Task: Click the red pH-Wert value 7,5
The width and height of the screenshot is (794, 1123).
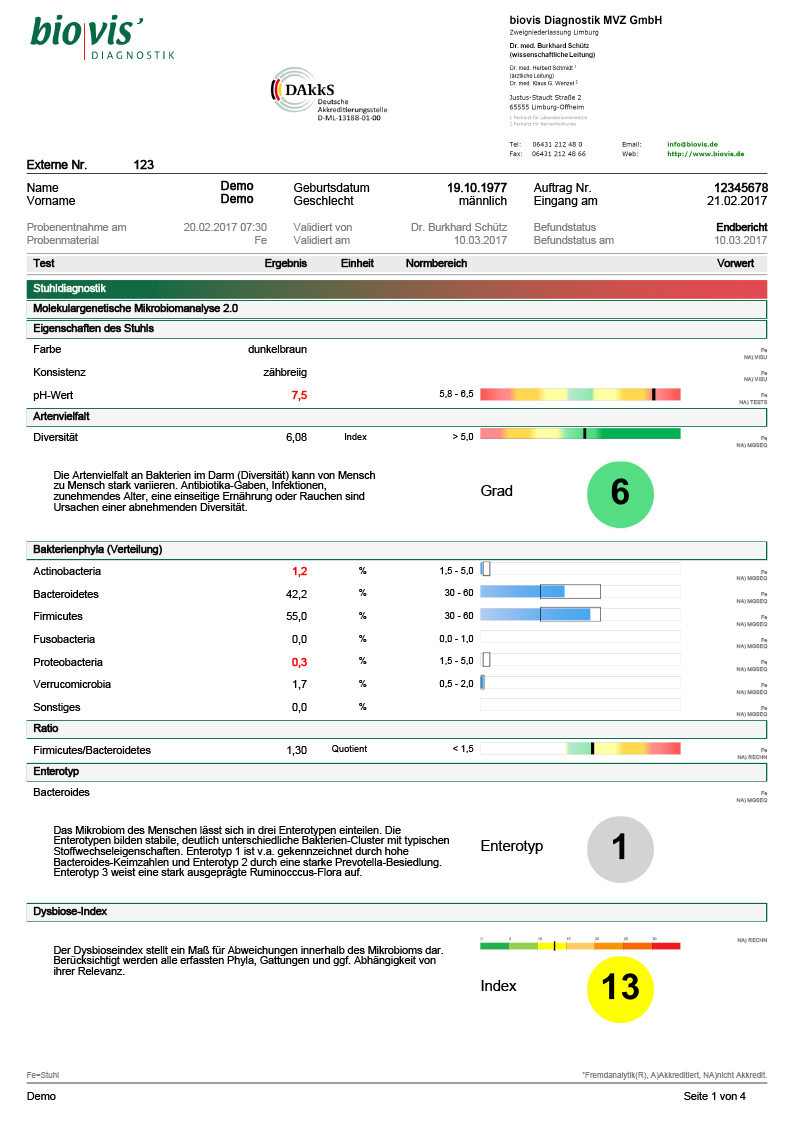Action: [299, 395]
